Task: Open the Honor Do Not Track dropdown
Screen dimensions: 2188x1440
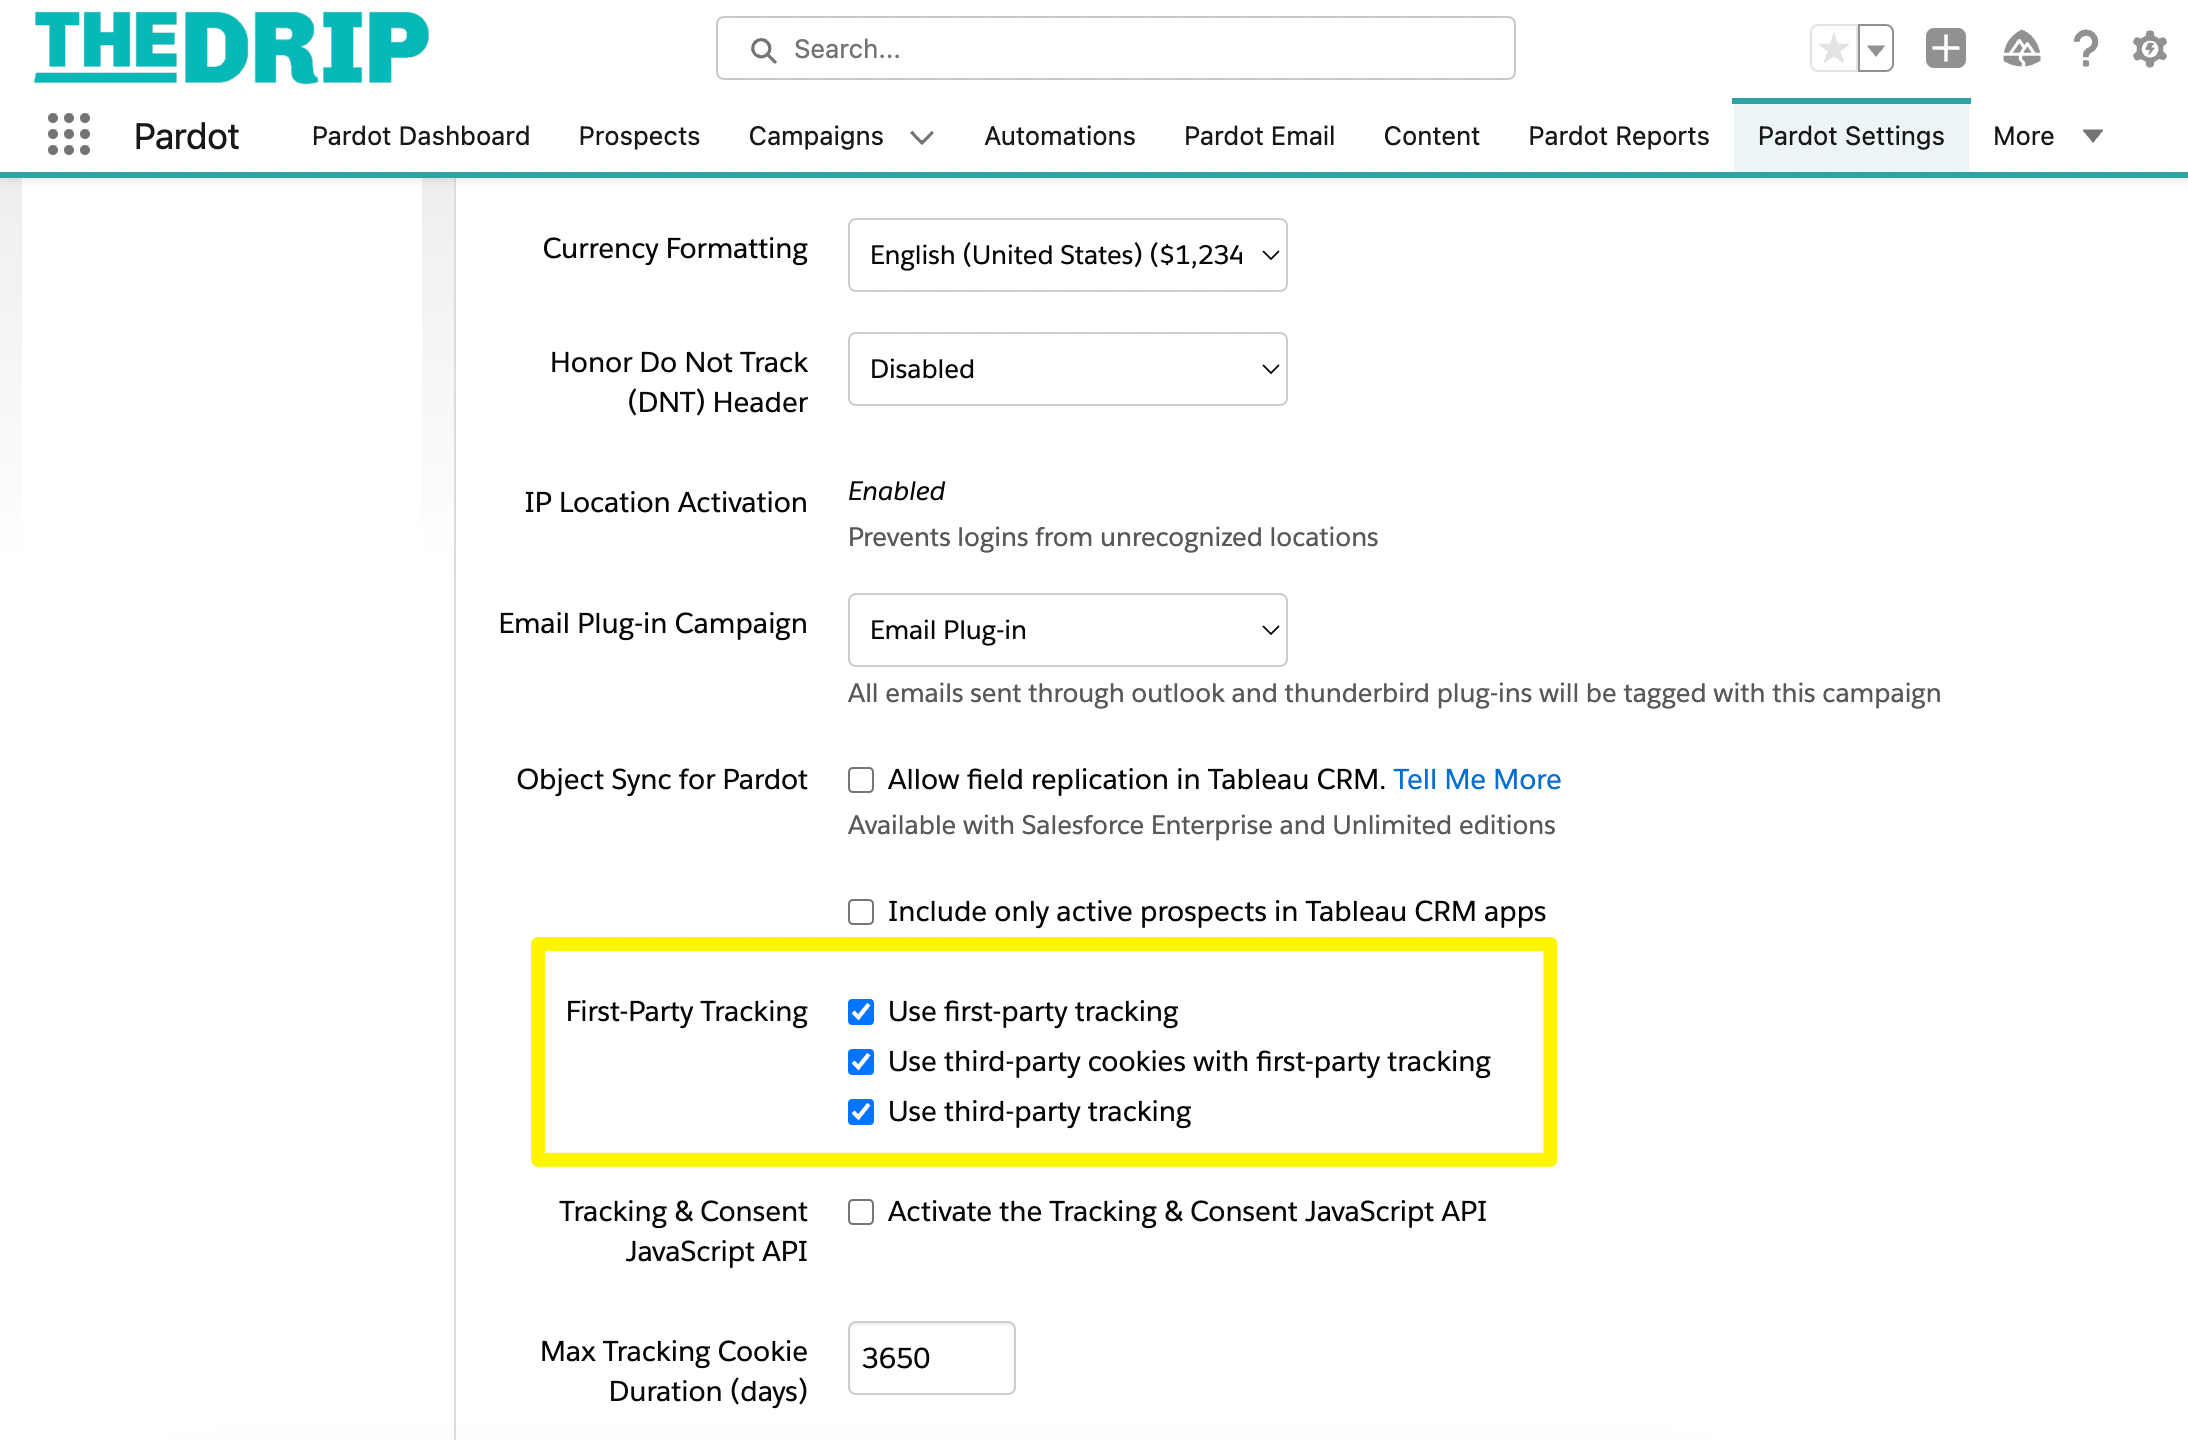Action: click(1067, 369)
